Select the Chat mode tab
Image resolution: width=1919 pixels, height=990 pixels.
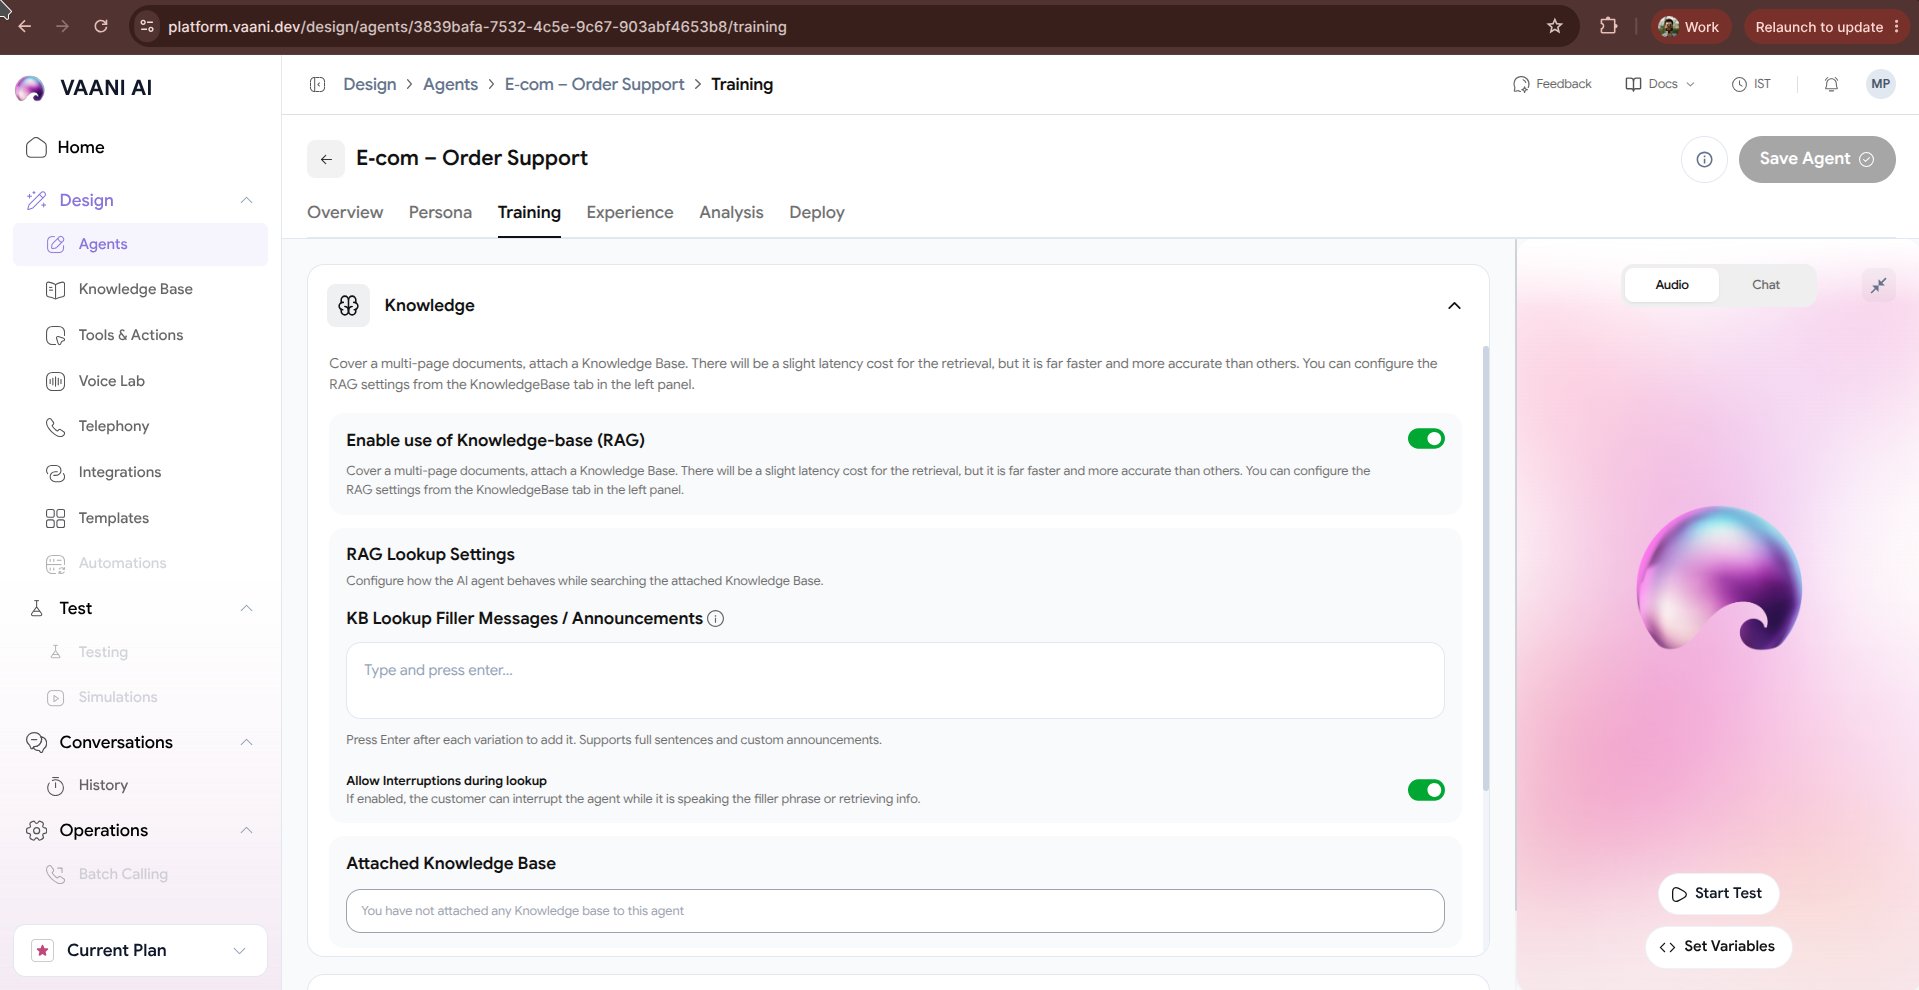tap(1766, 285)
